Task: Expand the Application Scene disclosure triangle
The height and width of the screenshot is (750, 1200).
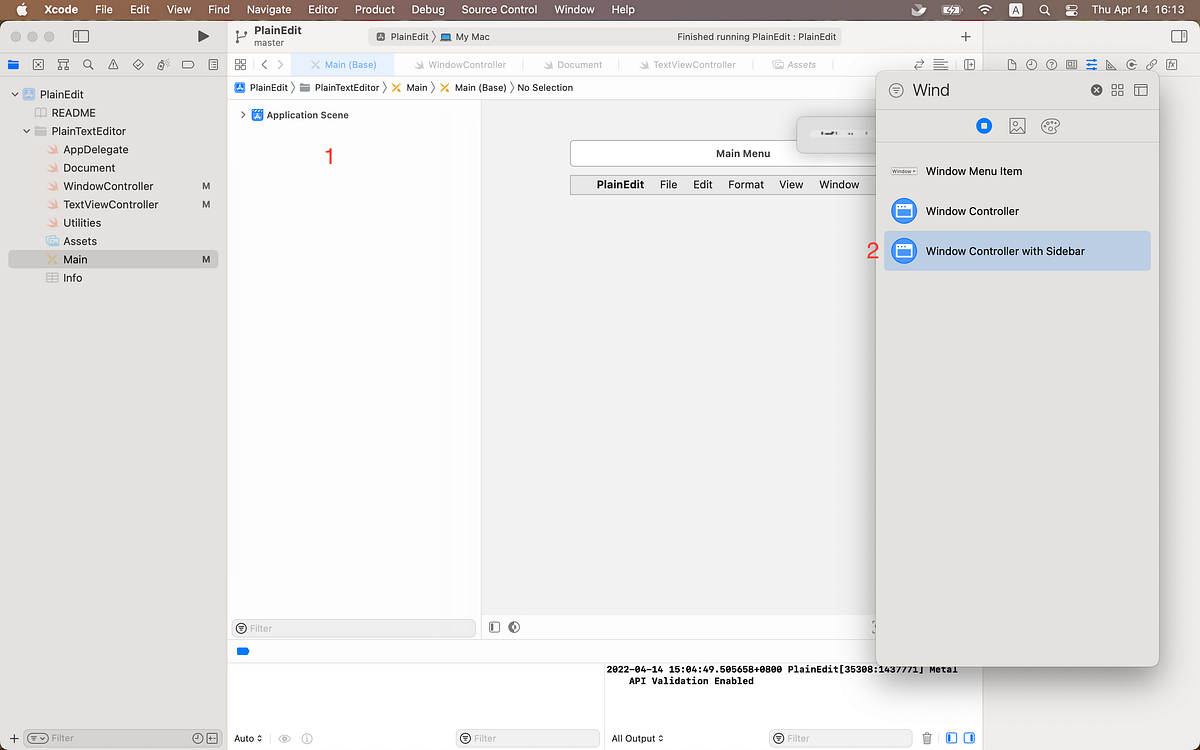Action: coord(243,115)
